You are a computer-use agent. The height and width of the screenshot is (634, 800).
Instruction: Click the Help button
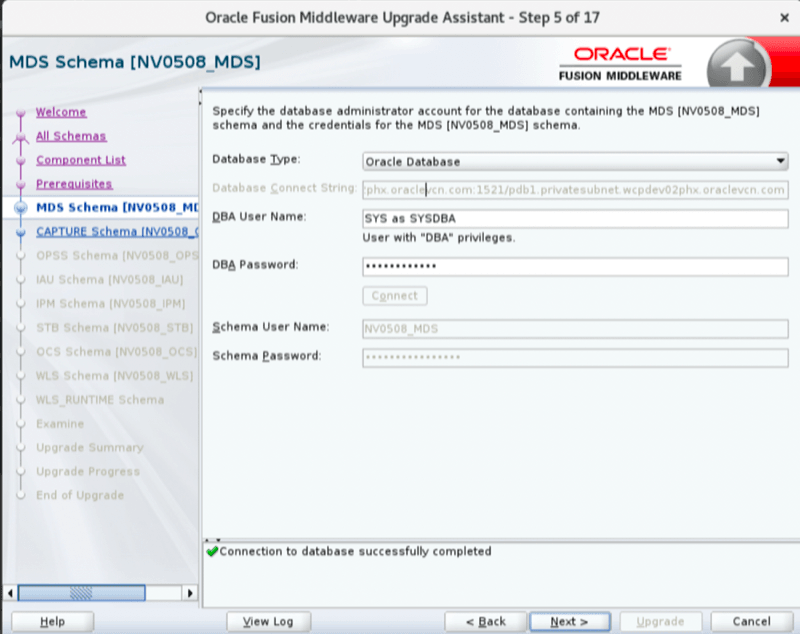pyautogui.click(x=53, y=621)
